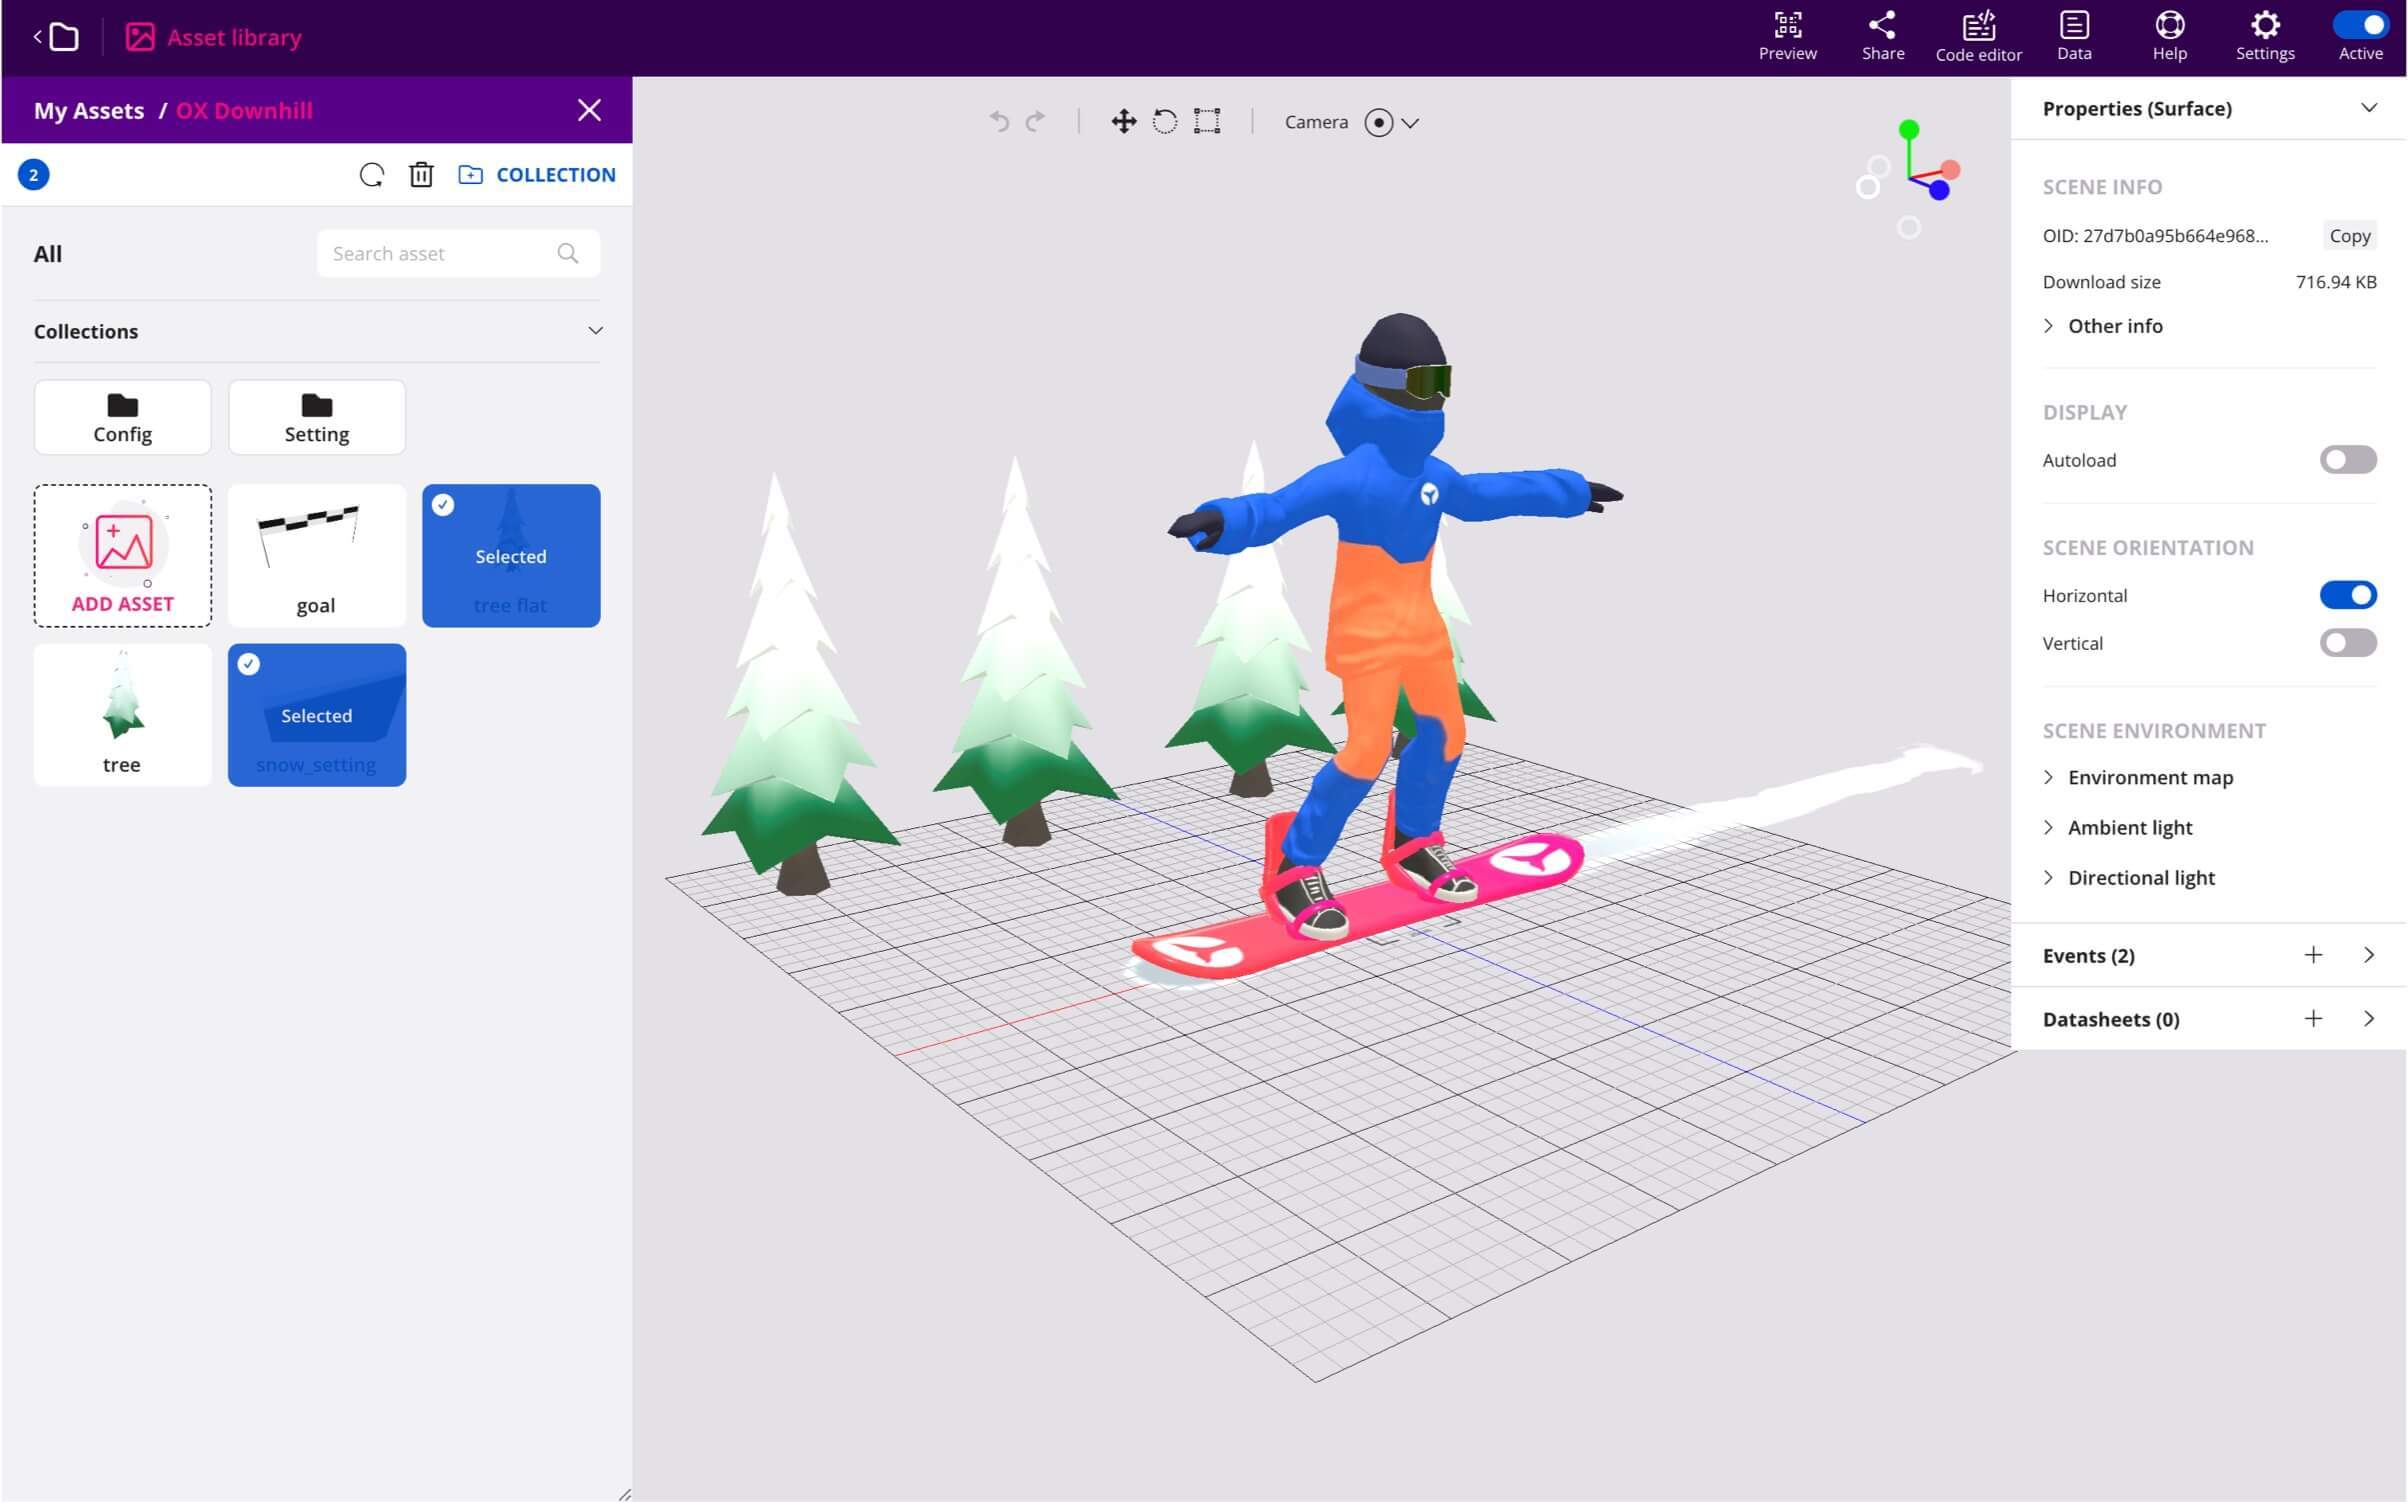The height and width of the screenshot is (1502, 2408).
Task: Open Help
Action: pyautogui.click(x=2169, y=37)
